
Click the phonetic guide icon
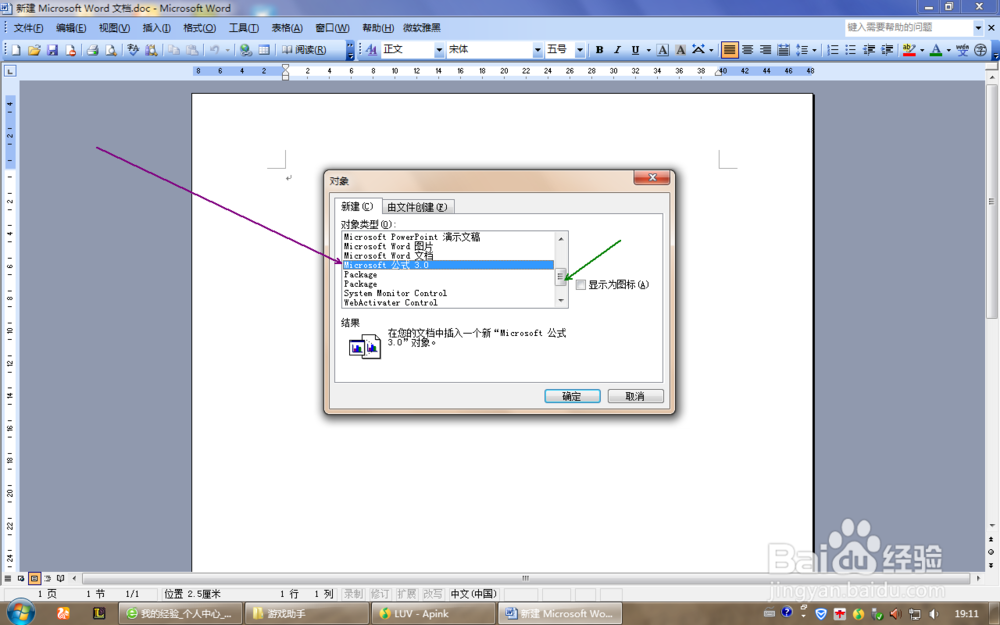click(962, 50)
